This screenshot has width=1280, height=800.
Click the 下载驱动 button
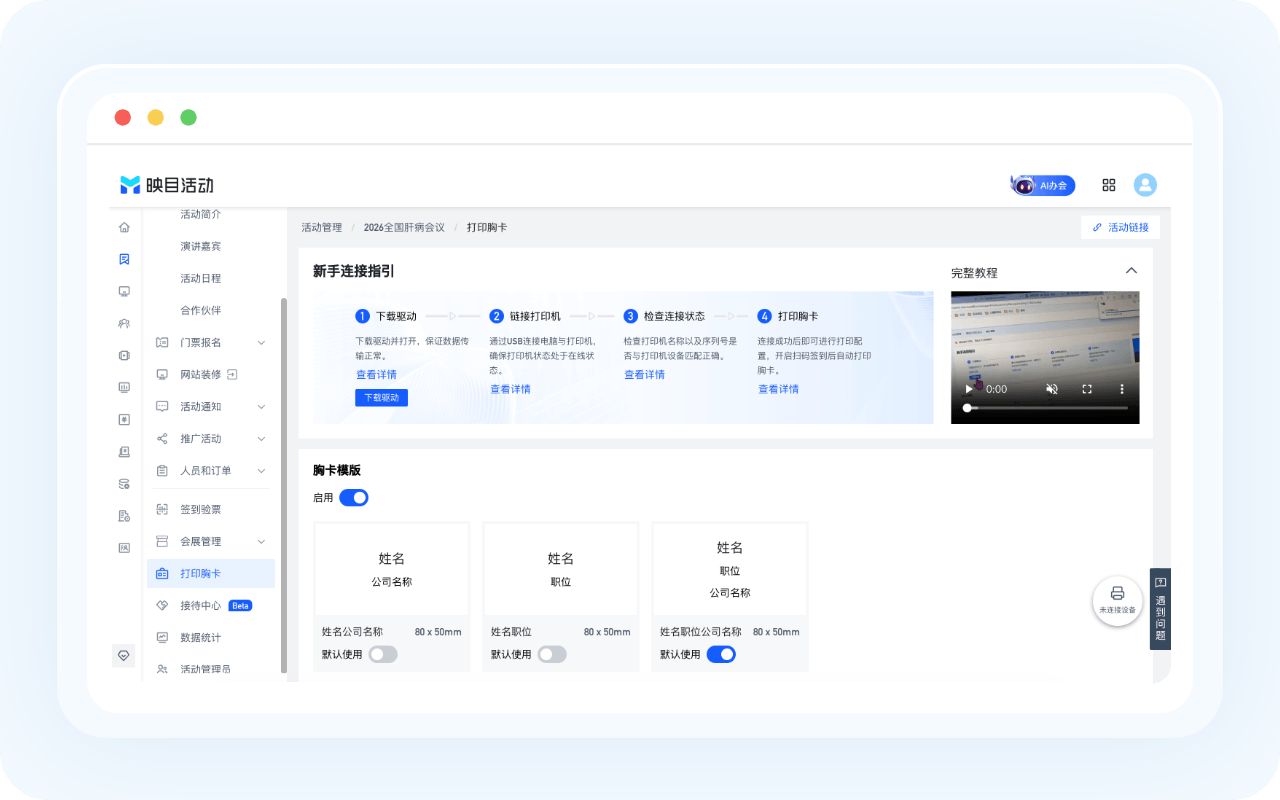click(x=381, y=397)
